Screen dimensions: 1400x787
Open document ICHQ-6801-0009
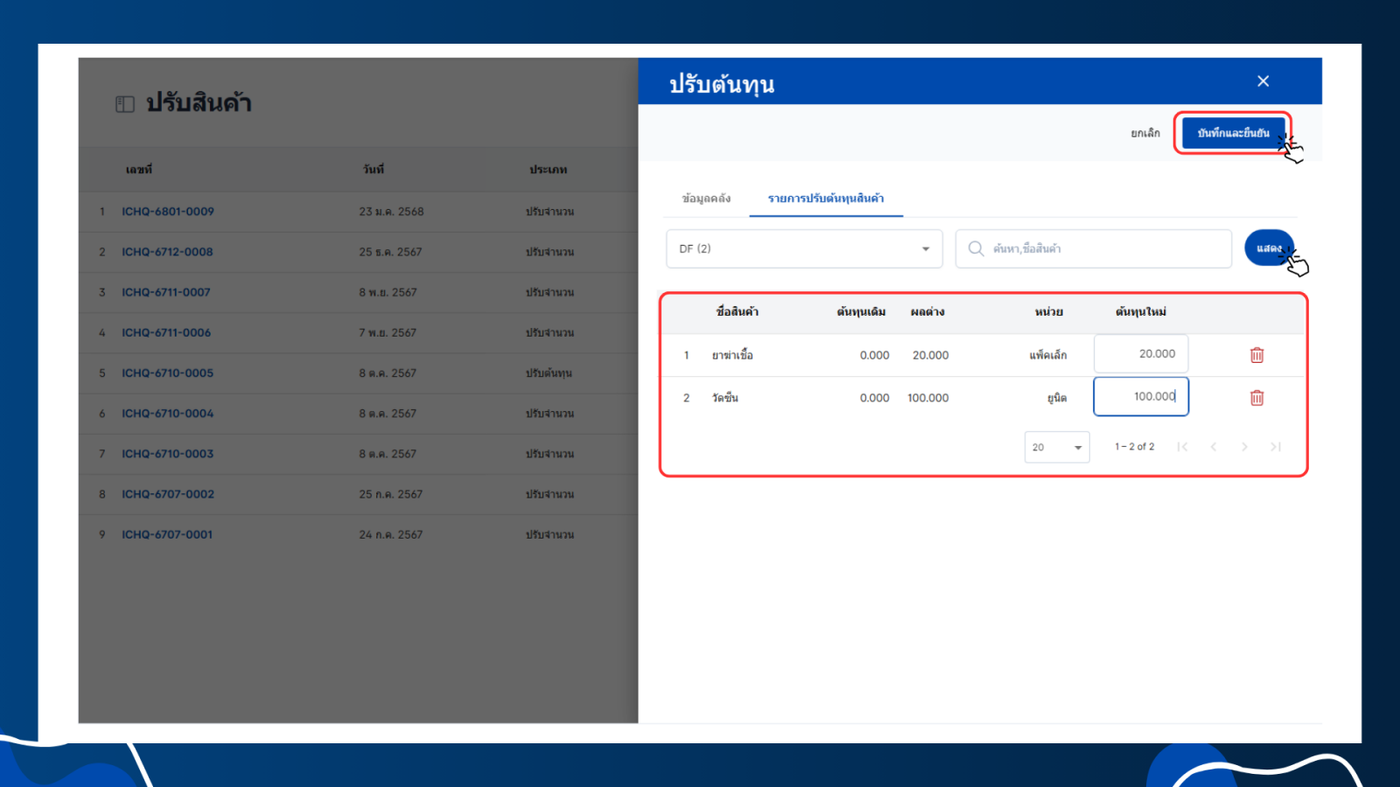coord(168,212)
